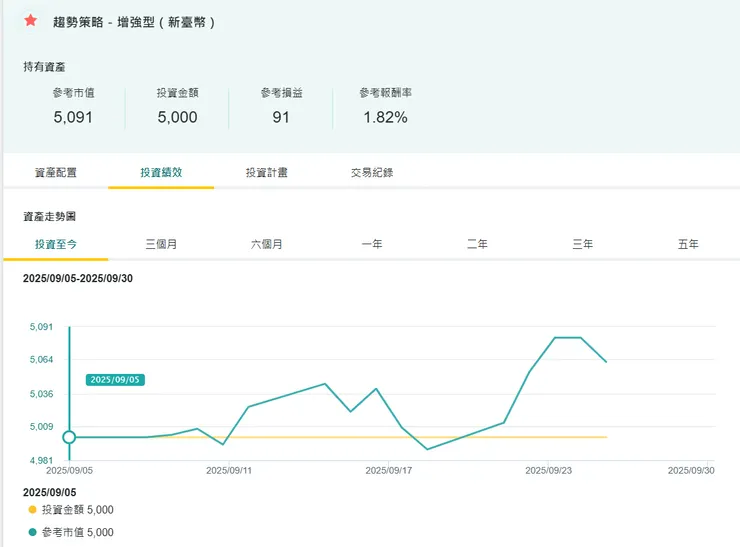Open the 交易紀錄 tab
Image resolution: width=740 pixels, height=547 pixels.
(372, 172)
